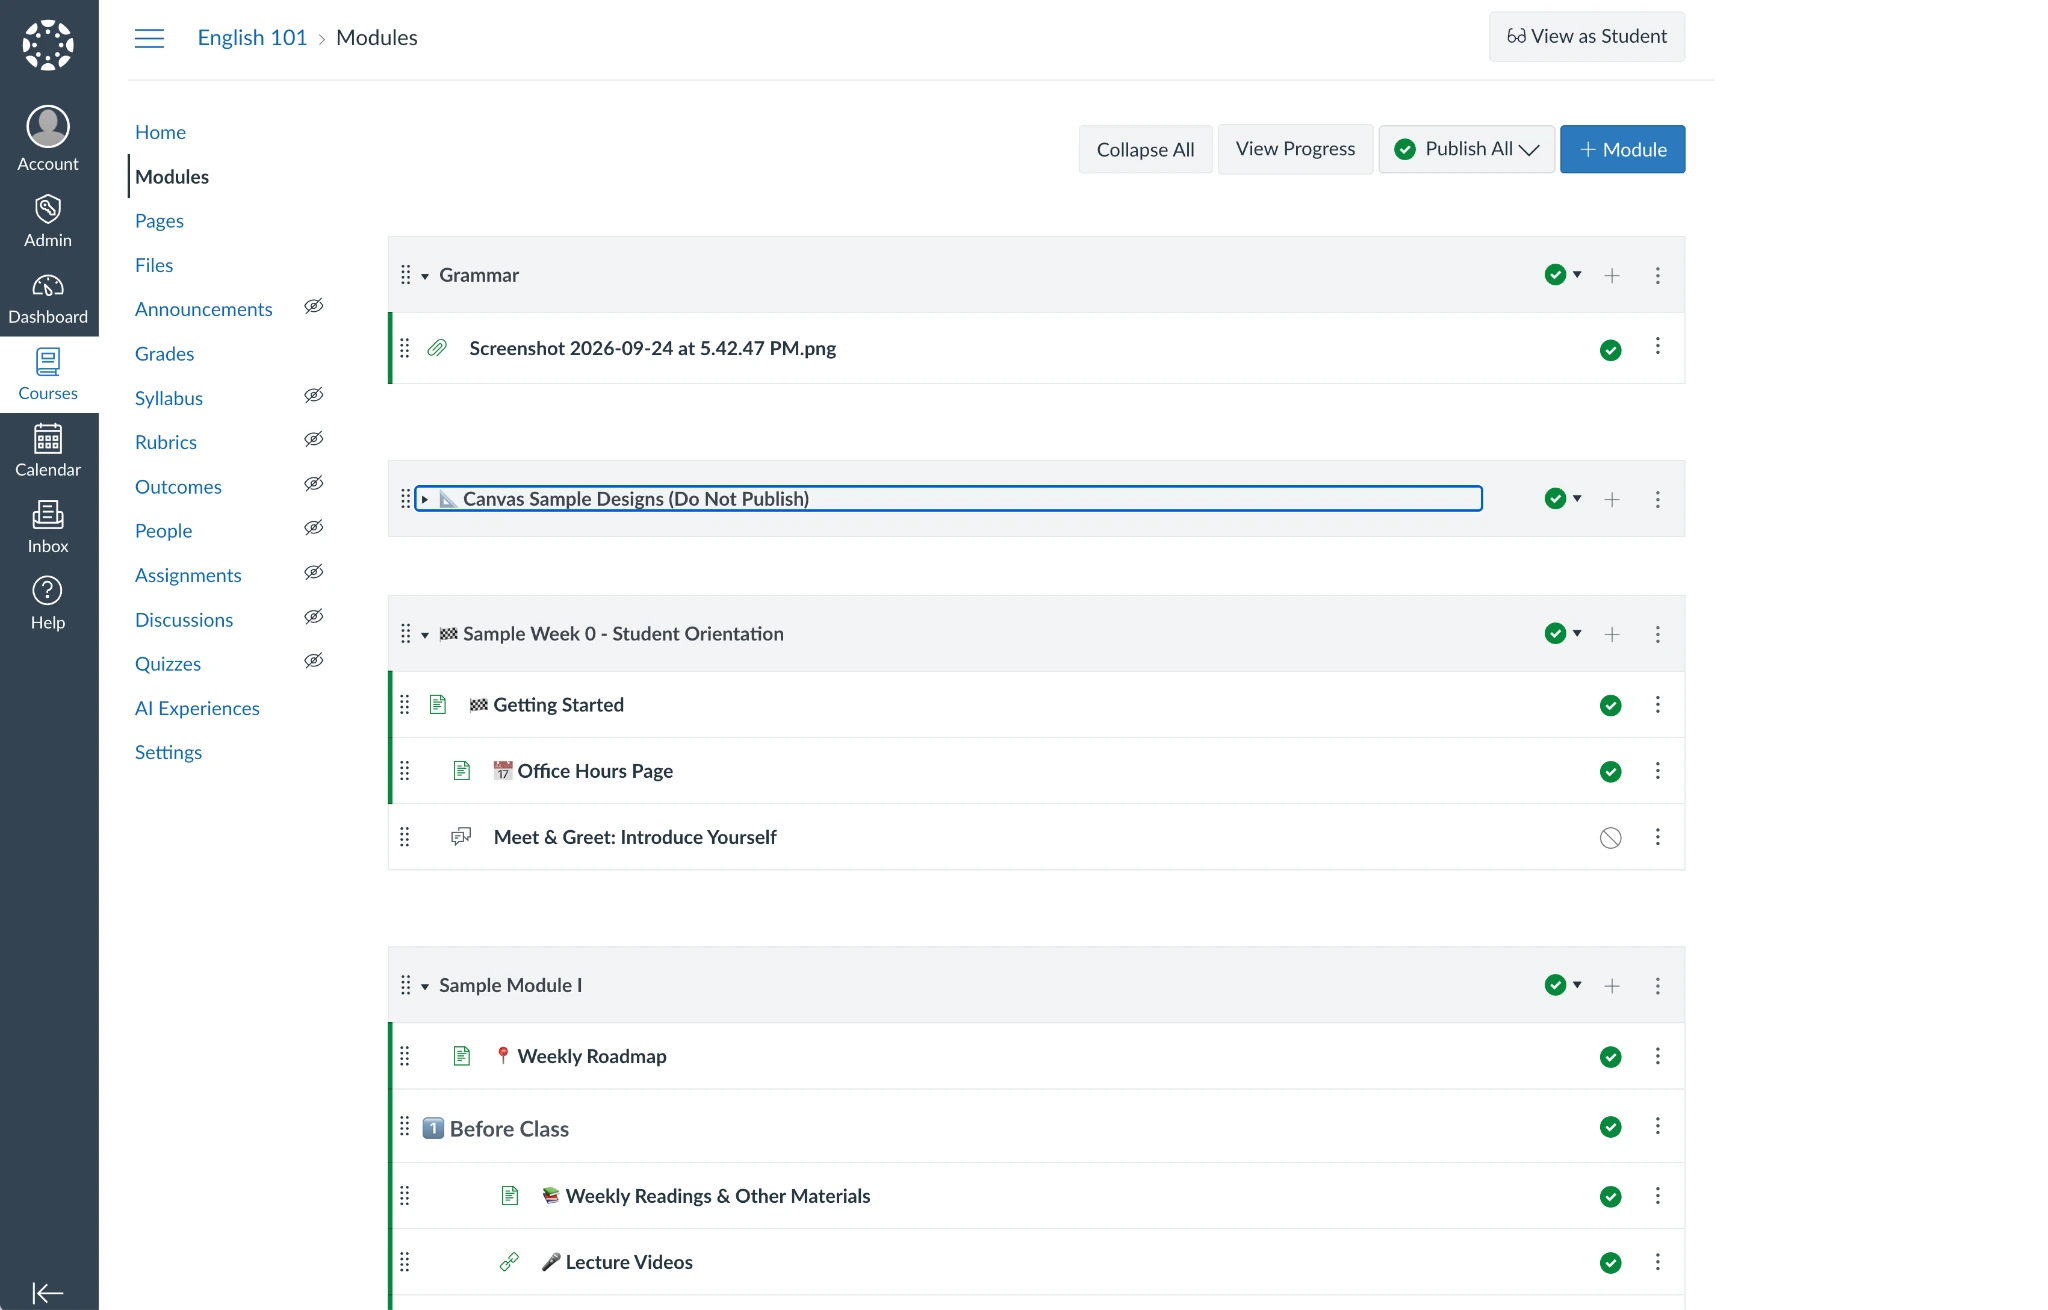Image resolution: width=2048 pixels, height=1310 pixels.
Task: Open AI Experiences in course menu
Action: [x=197, y=708]
